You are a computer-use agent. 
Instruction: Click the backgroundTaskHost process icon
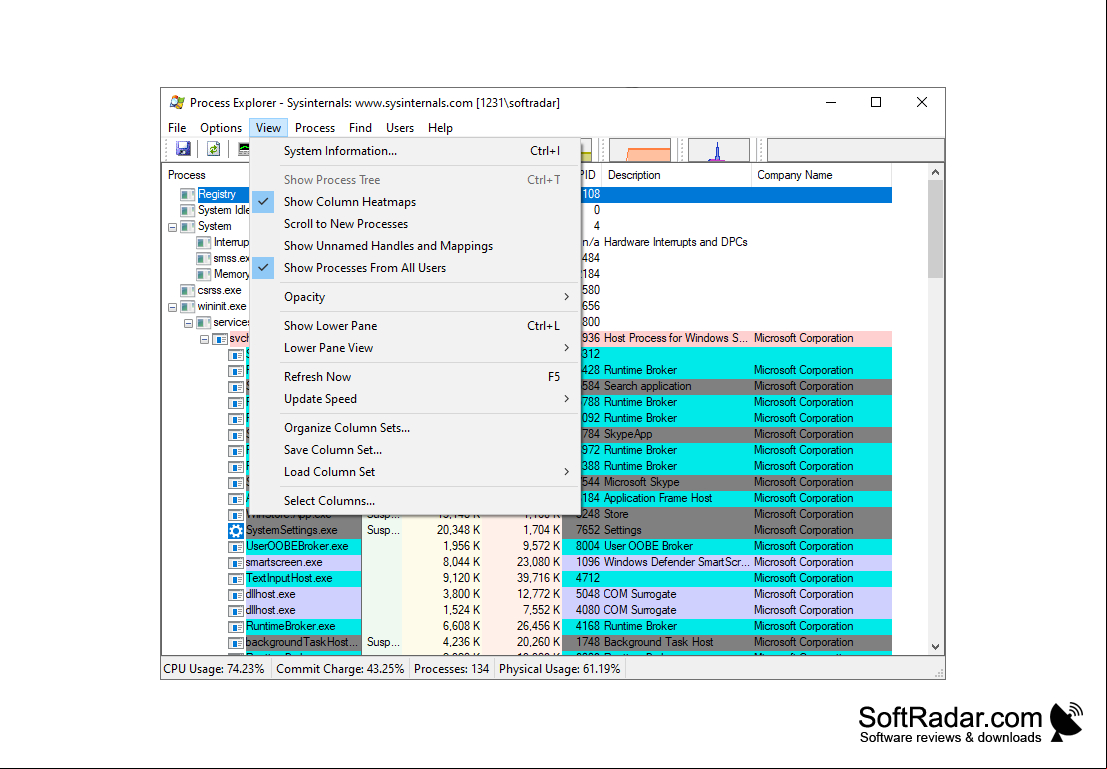[236, 643]
